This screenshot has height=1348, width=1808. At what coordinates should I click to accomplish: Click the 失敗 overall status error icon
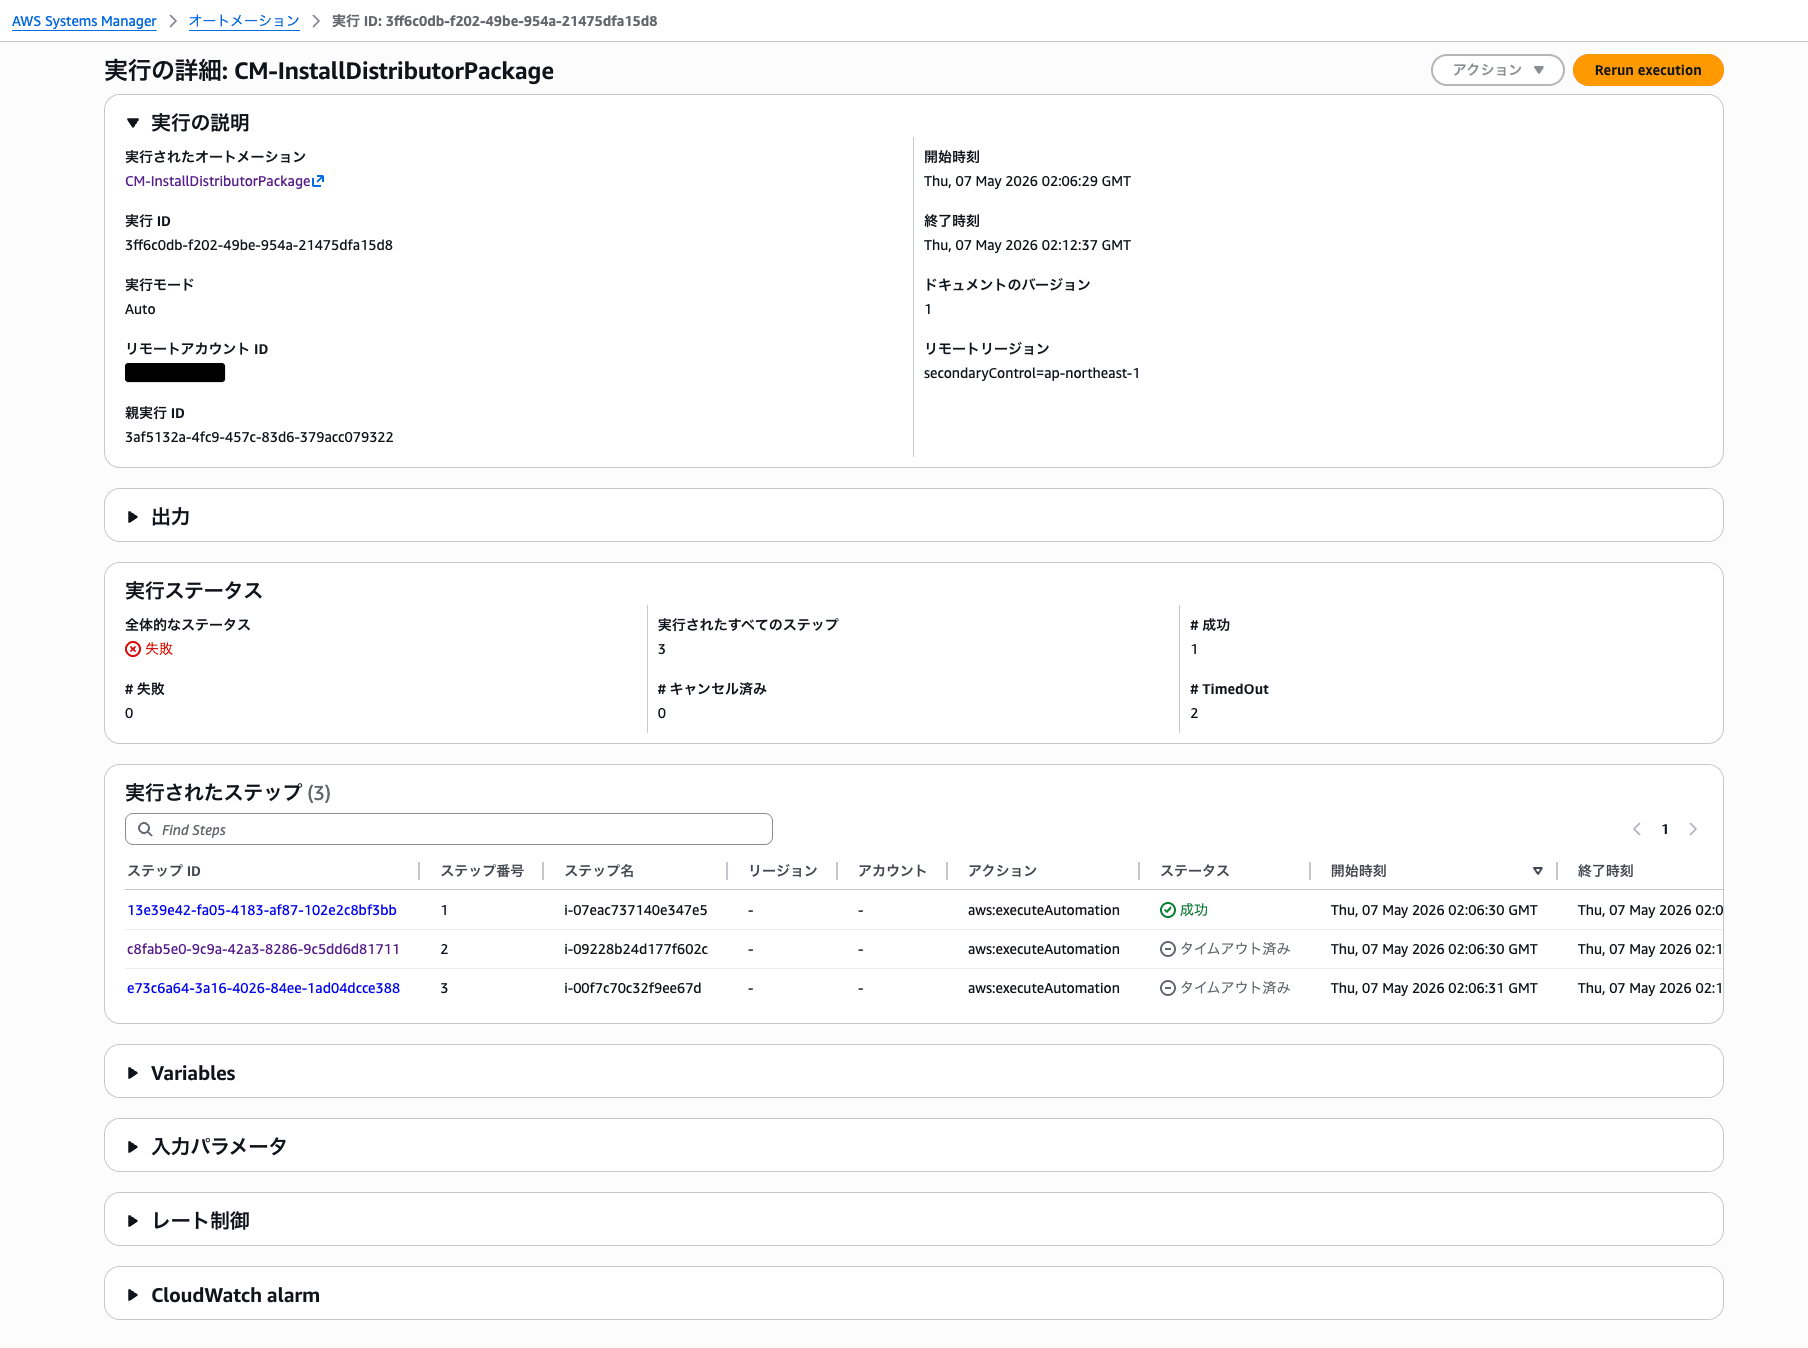pos(133,649)
